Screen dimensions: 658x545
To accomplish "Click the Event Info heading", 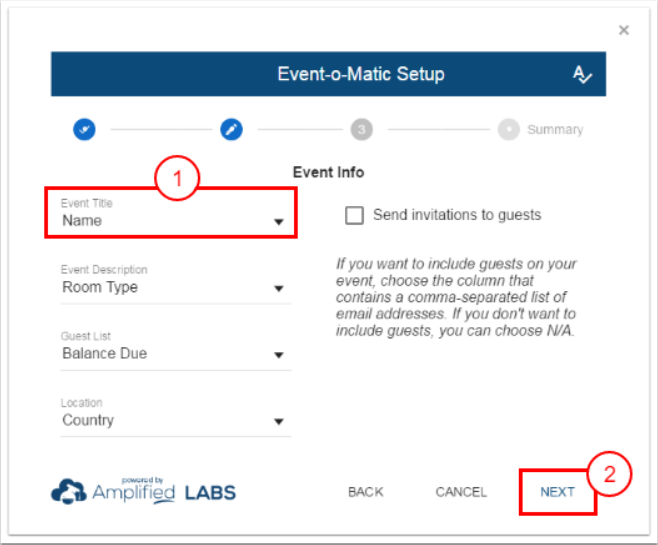I will (x=328, y=172).
